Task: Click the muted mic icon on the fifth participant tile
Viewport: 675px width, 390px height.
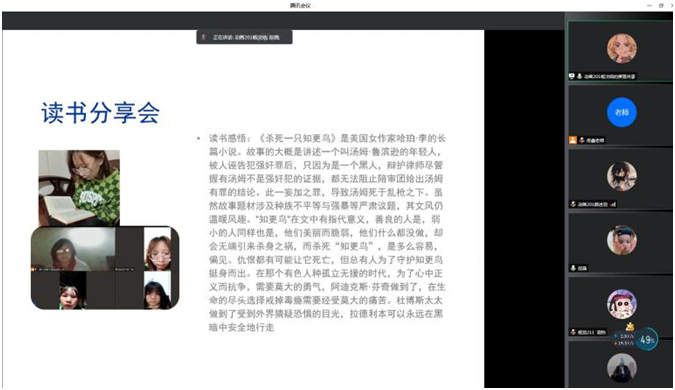Action: point(573,332)
